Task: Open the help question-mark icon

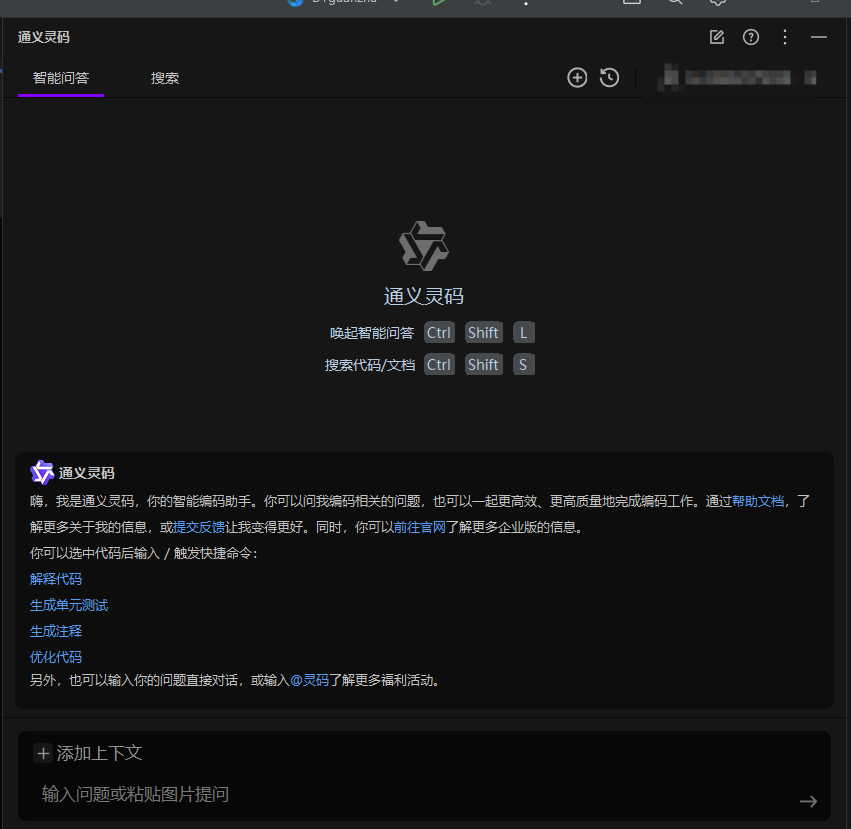Action: click(x=751, y=37)
